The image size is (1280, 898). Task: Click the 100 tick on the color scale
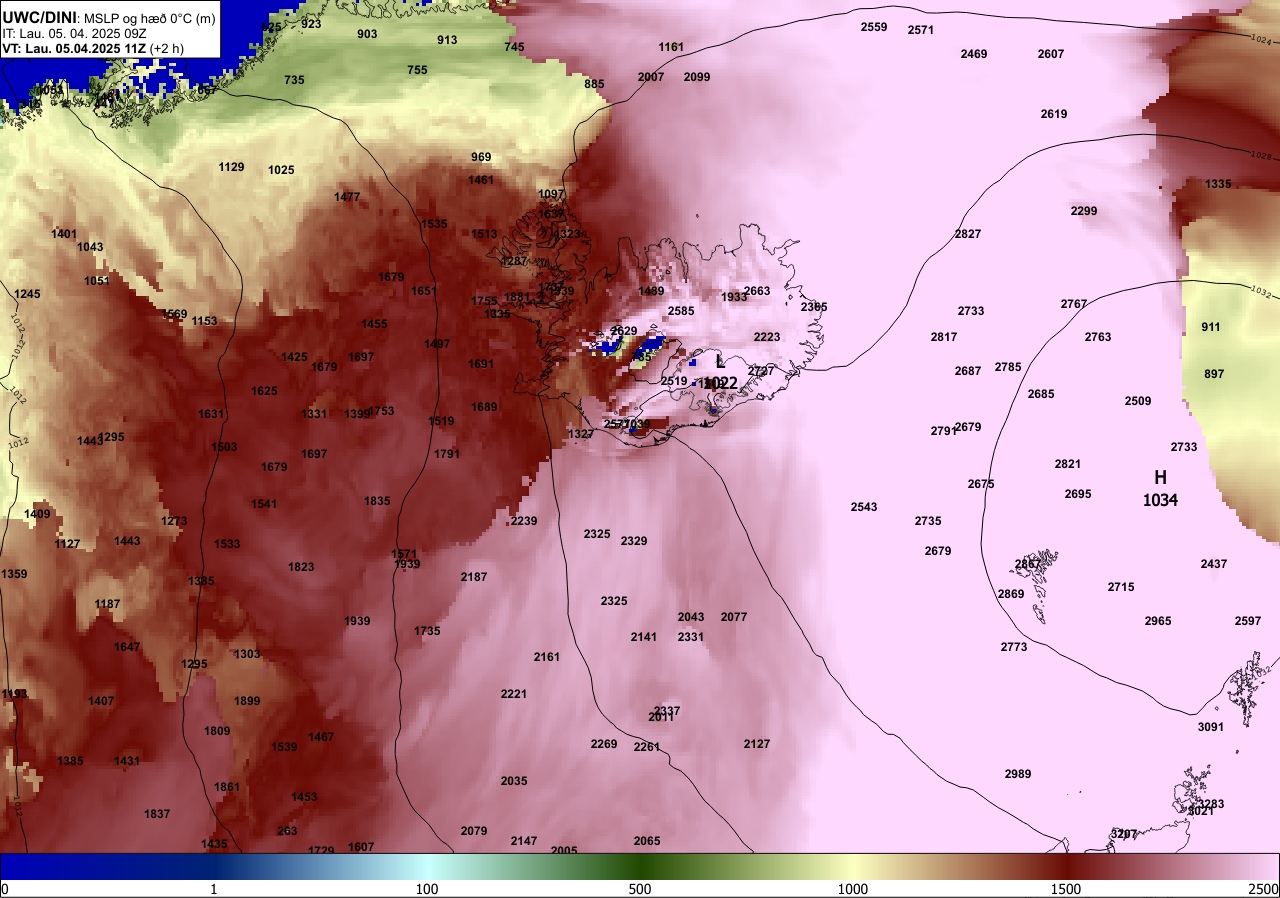(427, 889)
